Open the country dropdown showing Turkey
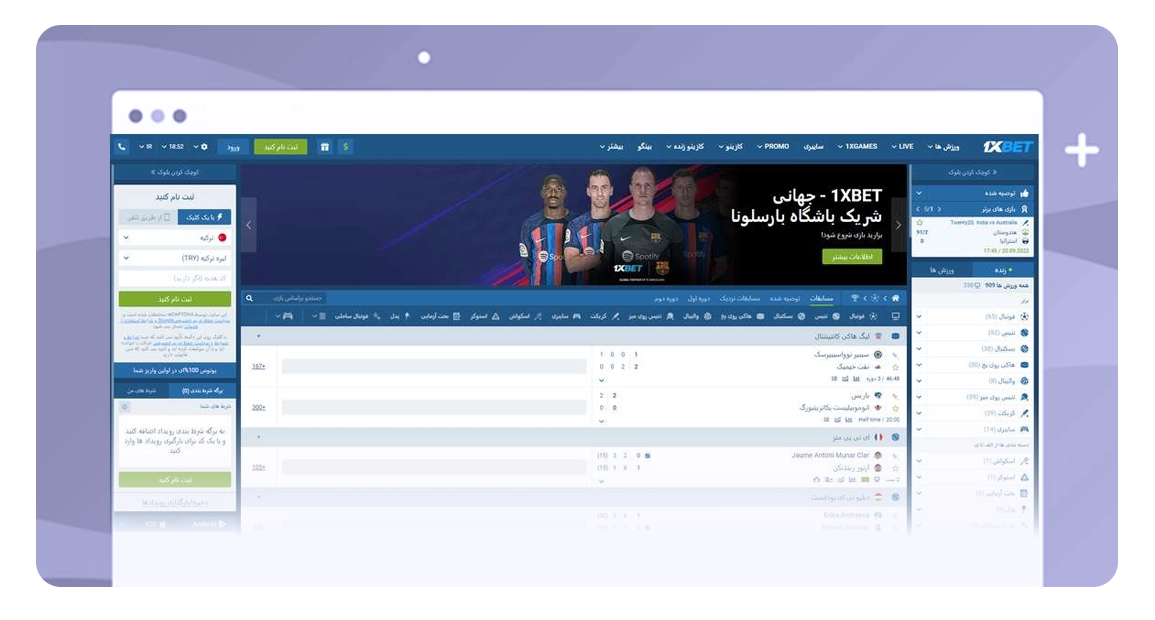The image size is (1155, 620). (174, 238)
